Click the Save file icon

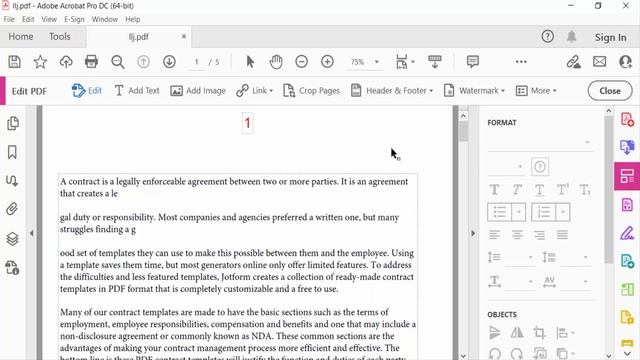click(15, 62)
